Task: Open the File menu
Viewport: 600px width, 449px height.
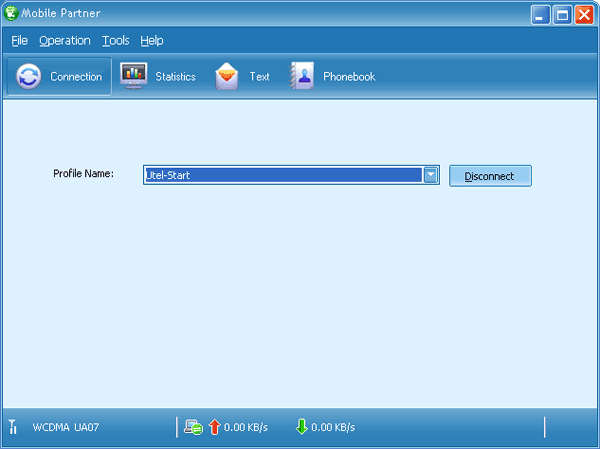Action: (20, 41)
